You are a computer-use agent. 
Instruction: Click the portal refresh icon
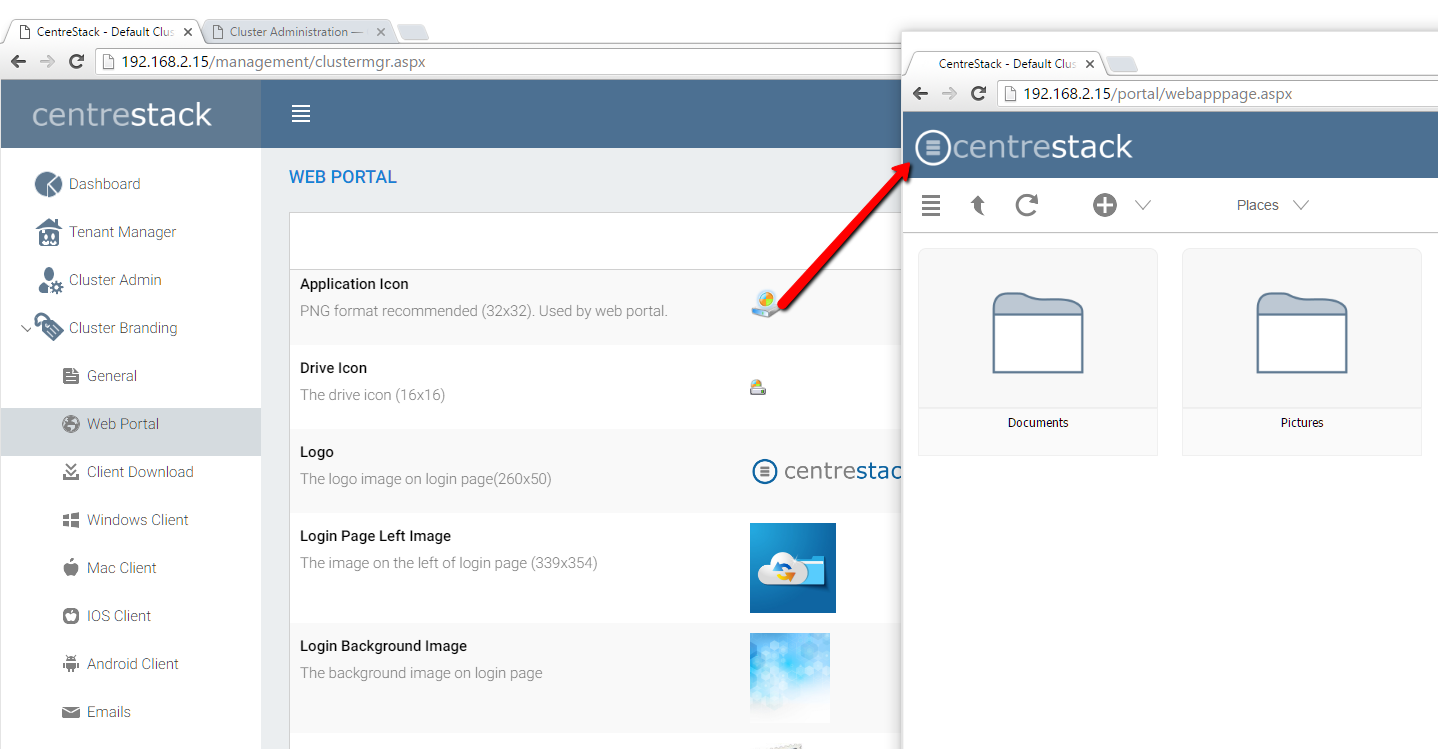coord(1027,205)
